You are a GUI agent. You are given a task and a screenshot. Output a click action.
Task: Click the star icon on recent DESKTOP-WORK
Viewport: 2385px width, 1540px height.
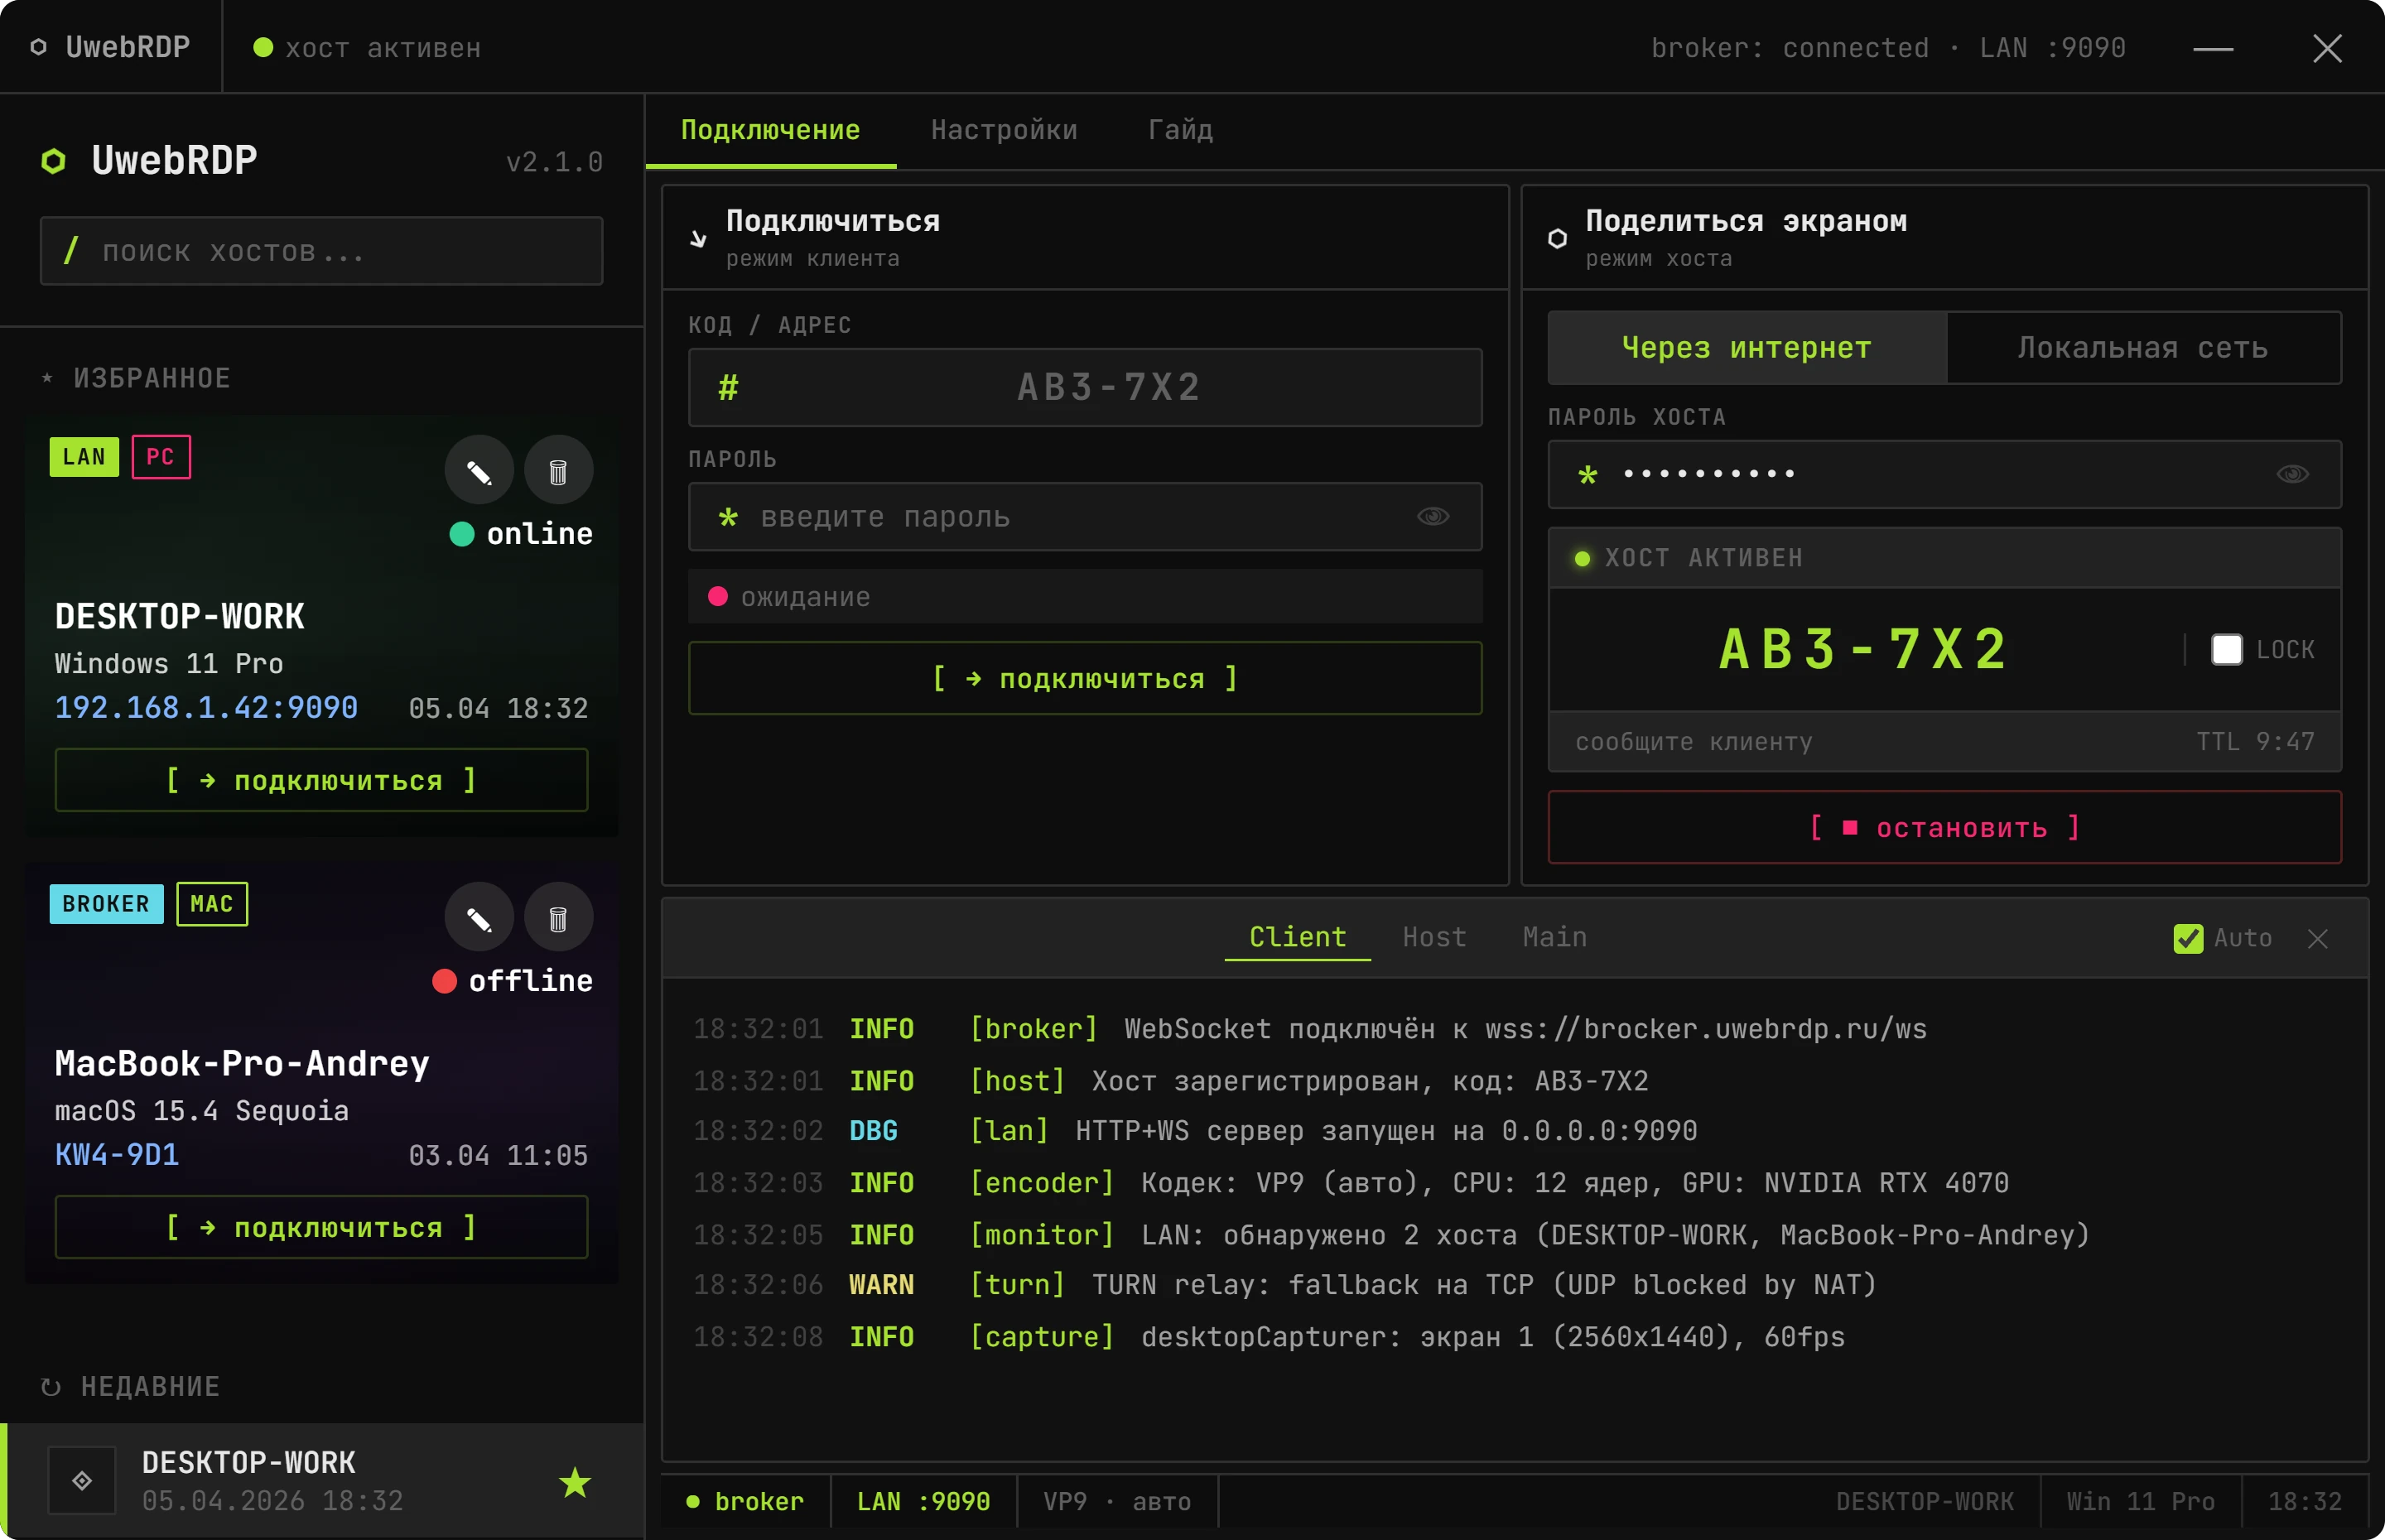click(x=575, y=1482)
